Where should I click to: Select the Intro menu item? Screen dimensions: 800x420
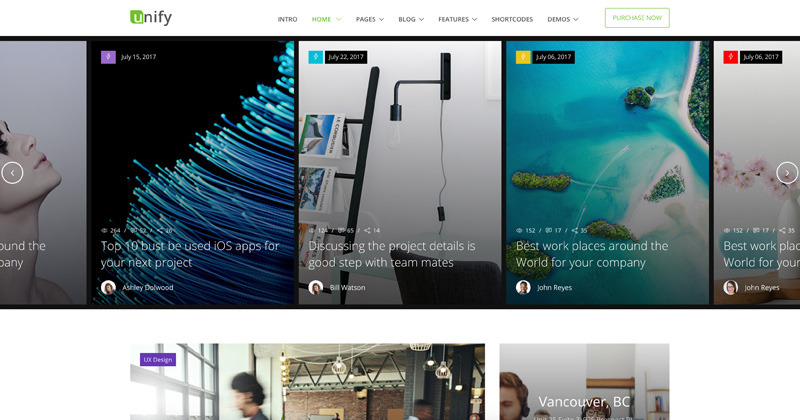coord(287,19)
